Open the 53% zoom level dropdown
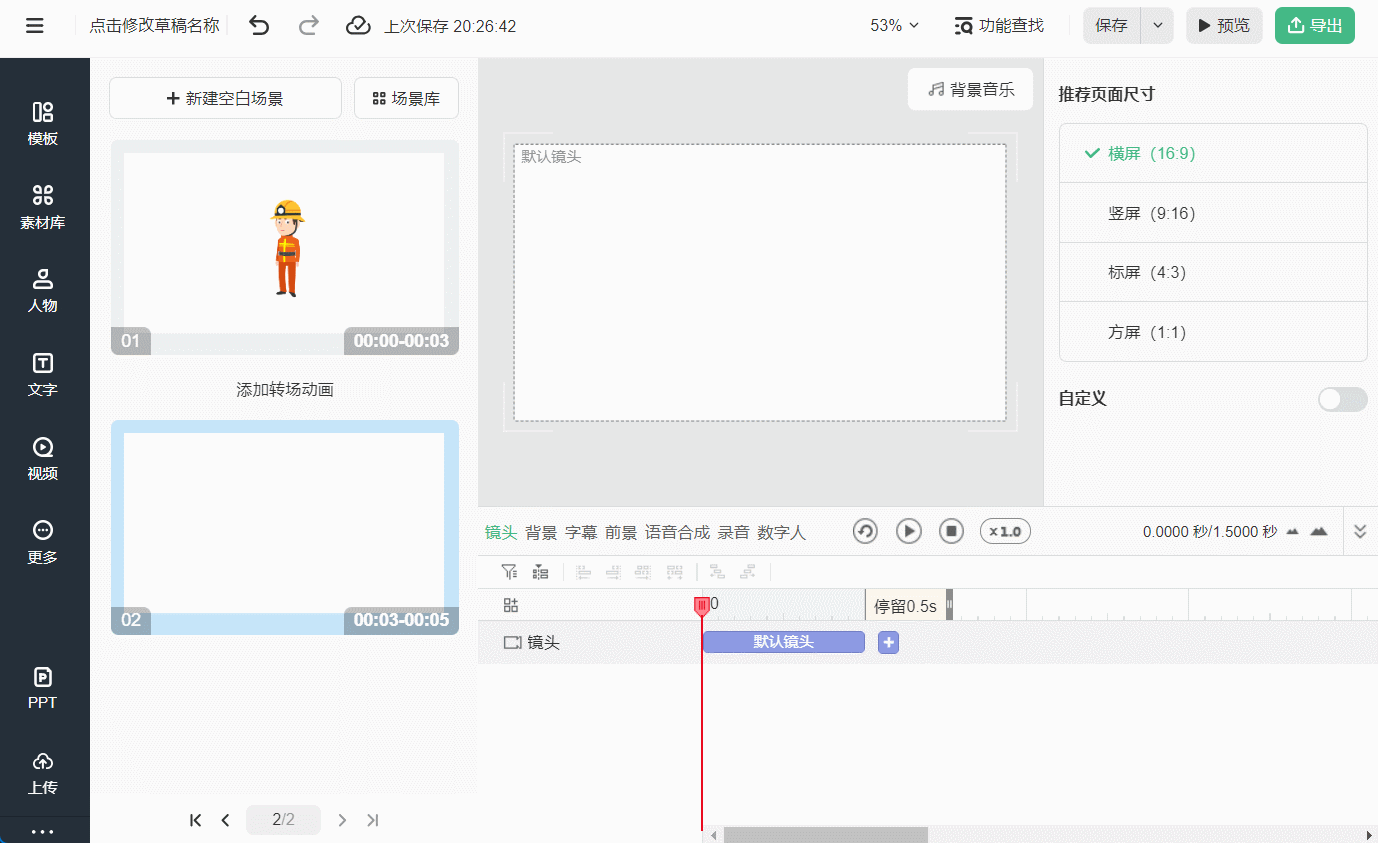Viewport: 1378px width, 843px height. 892,25
